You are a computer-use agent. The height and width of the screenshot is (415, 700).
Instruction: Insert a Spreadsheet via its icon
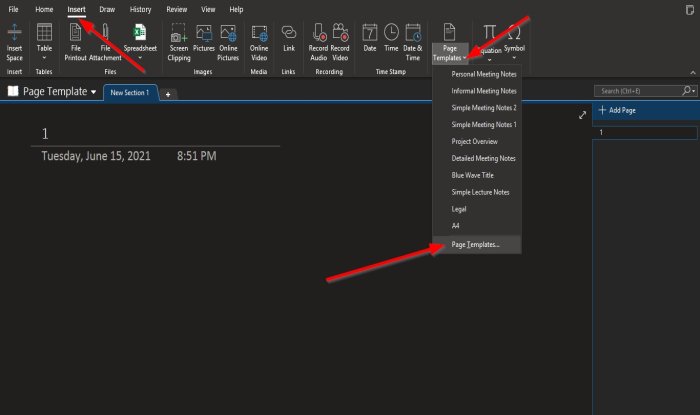140,32
